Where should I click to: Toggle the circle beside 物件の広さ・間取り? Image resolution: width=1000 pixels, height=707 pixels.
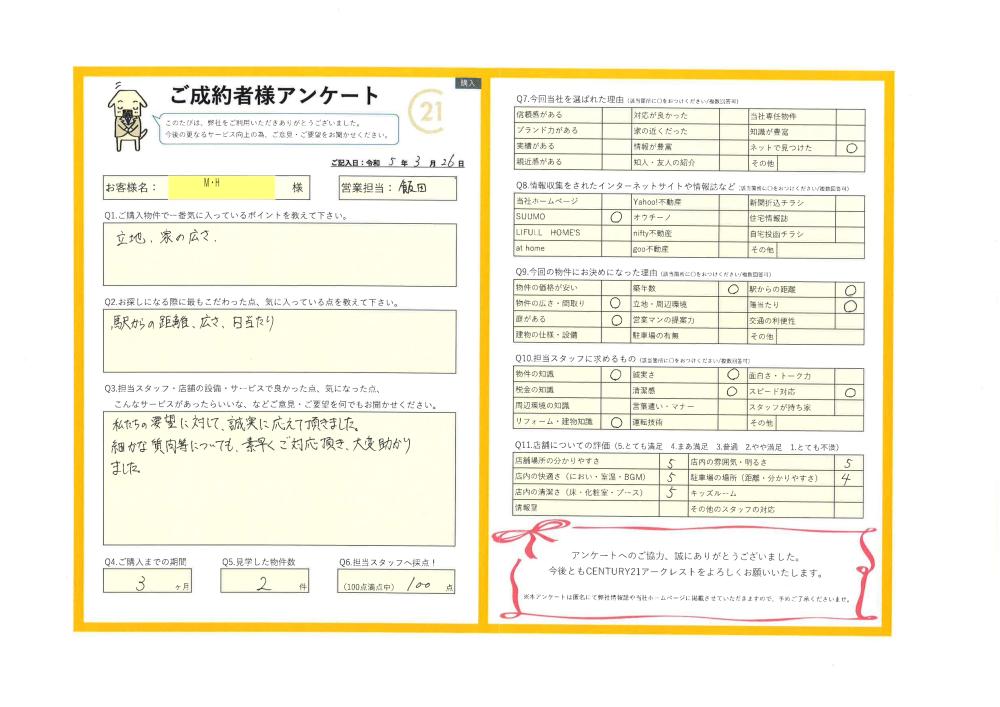click(615, 303)
